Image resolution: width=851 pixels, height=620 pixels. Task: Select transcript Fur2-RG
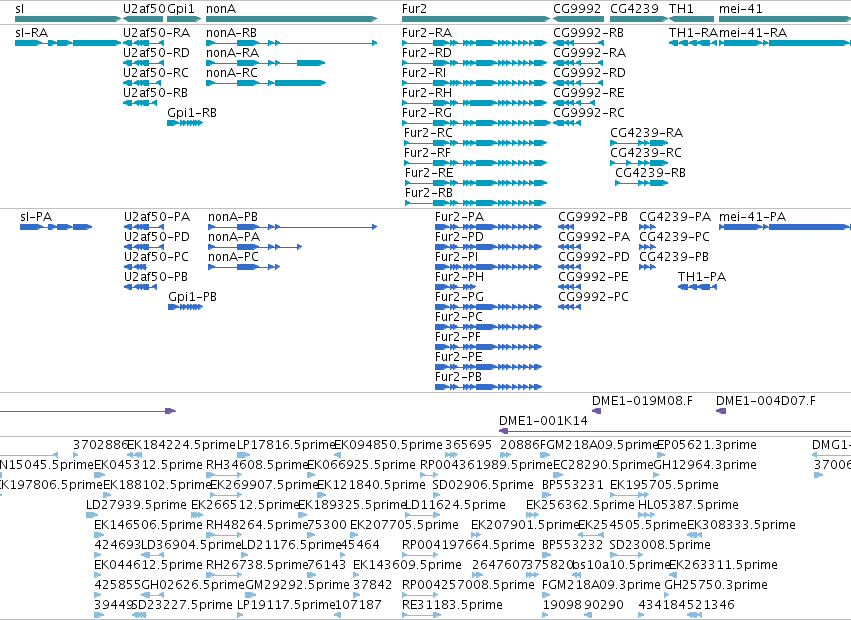pos(427,113)
